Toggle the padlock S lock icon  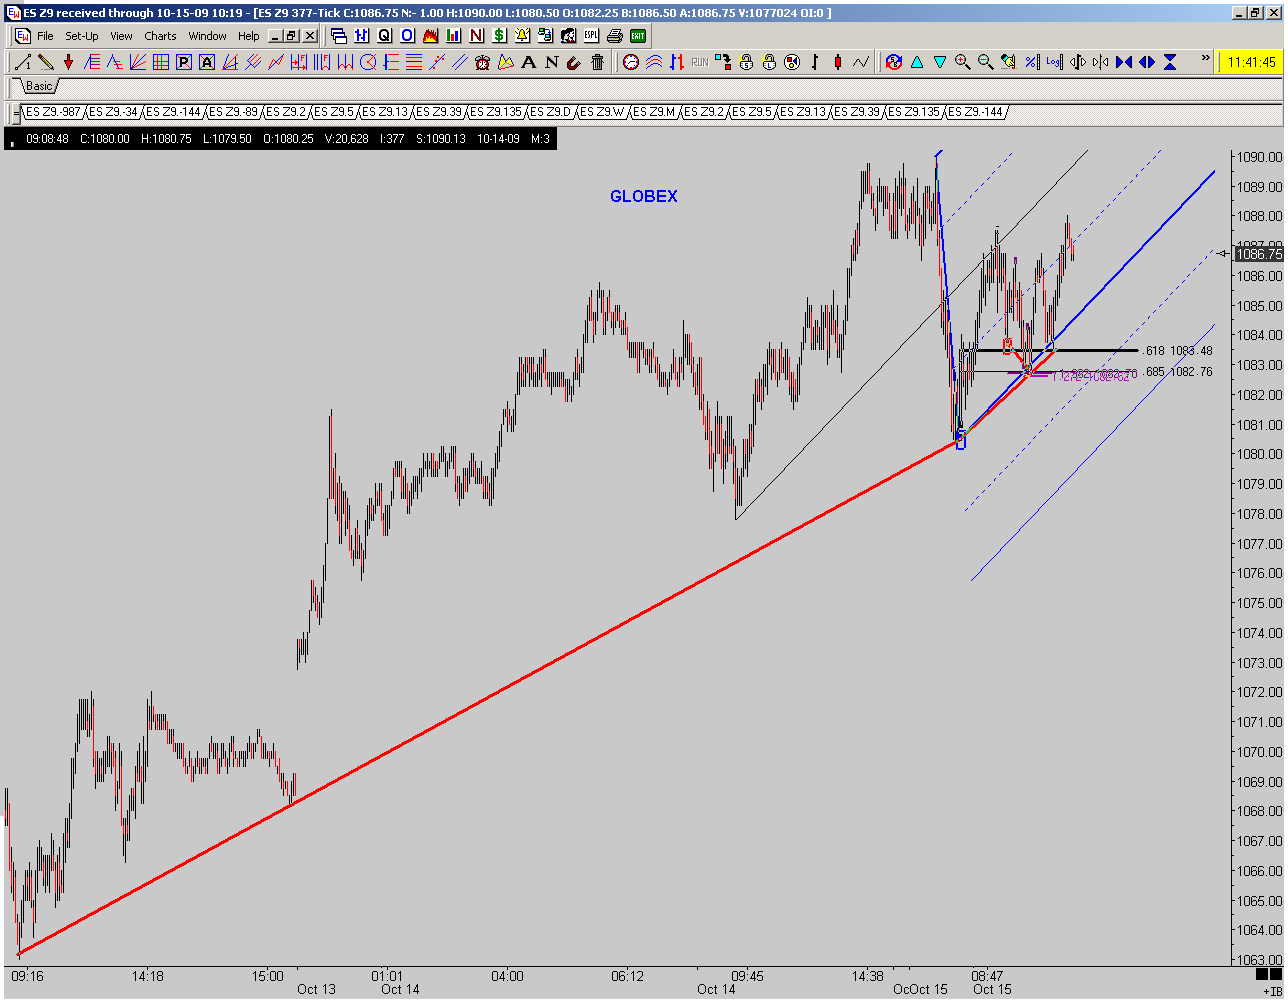(746, 62)
